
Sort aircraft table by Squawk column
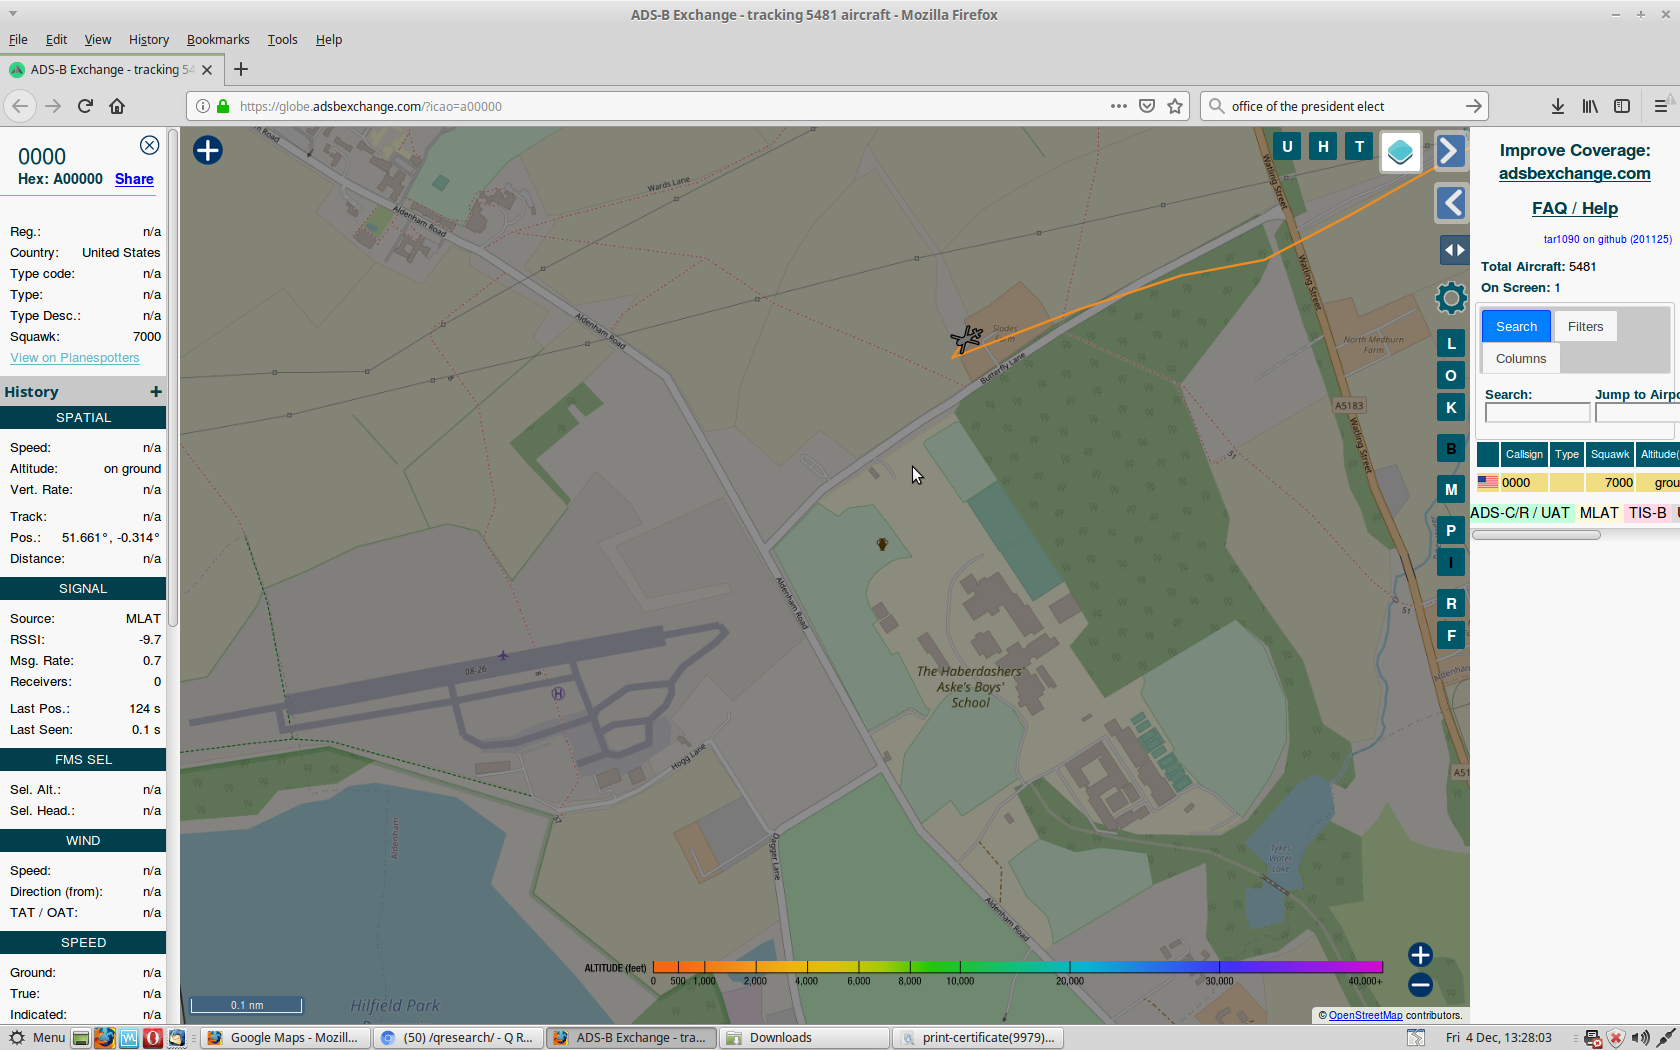[1610, 455]
